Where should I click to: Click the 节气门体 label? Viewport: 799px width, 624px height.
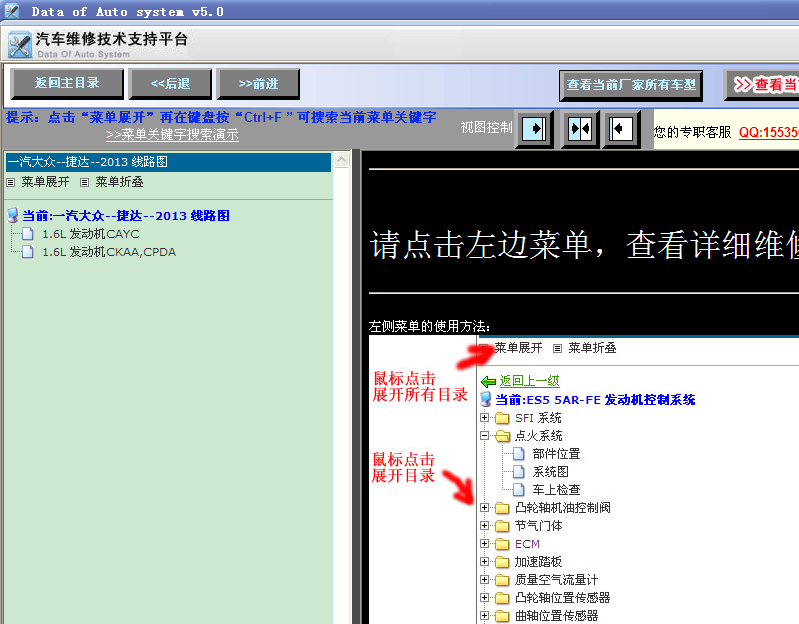pyautogui.click(x=539, y=526)
